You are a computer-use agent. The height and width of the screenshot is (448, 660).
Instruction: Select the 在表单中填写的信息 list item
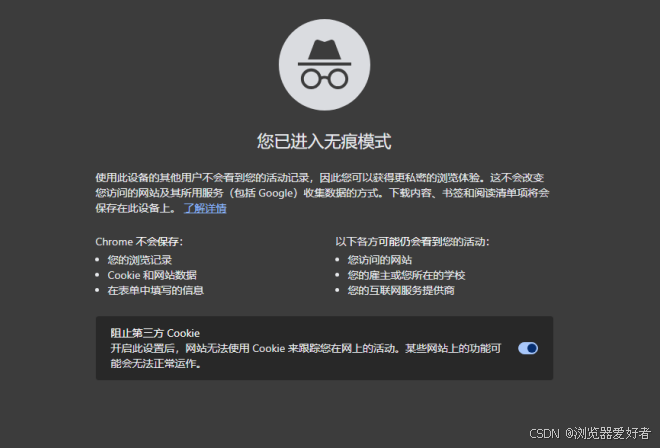click(x=156, y=290)
